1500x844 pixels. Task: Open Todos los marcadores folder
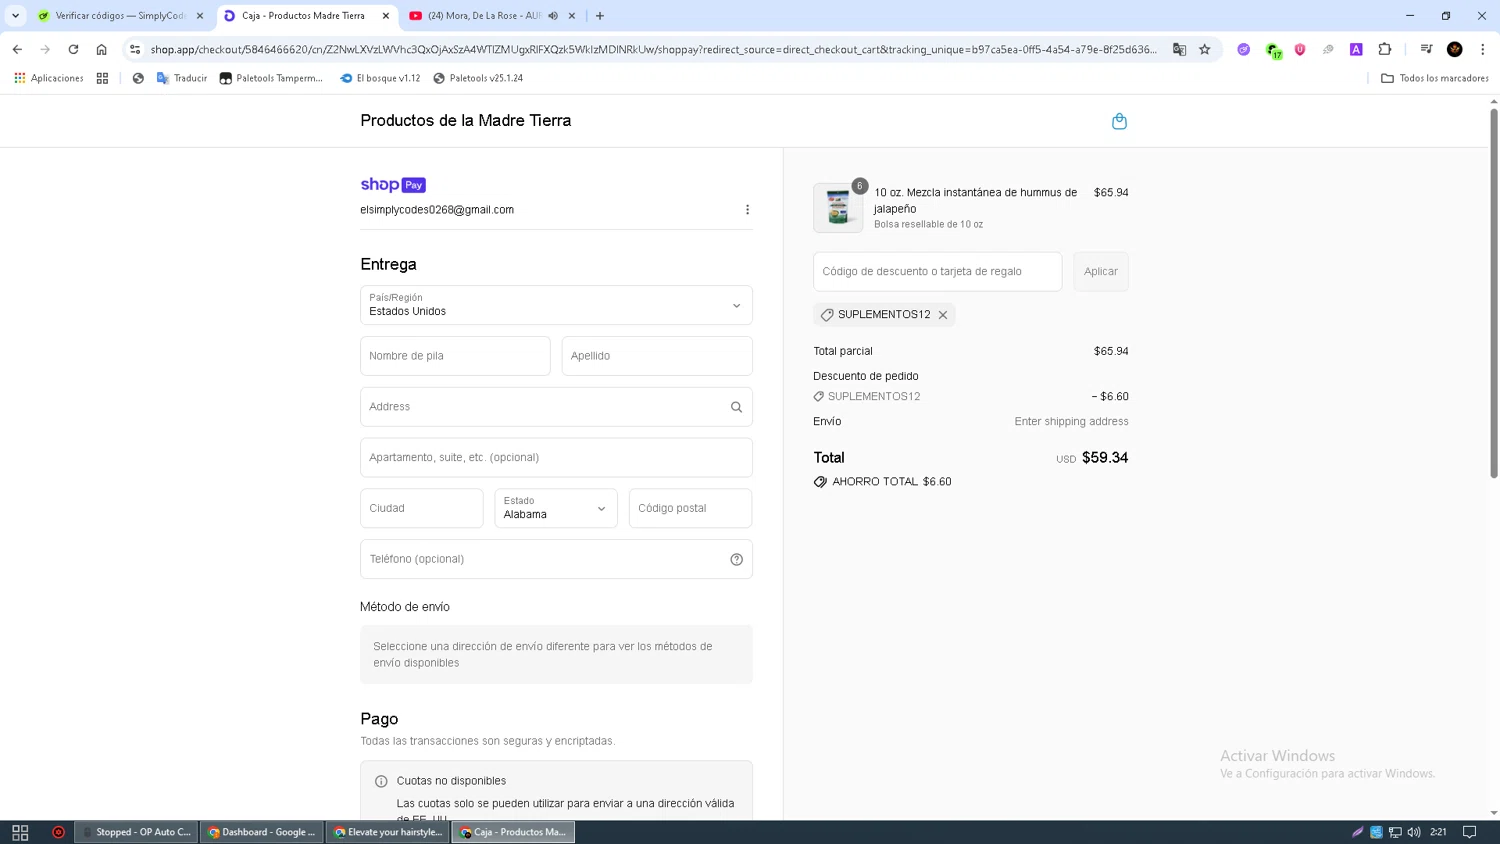coord(1435,78)
